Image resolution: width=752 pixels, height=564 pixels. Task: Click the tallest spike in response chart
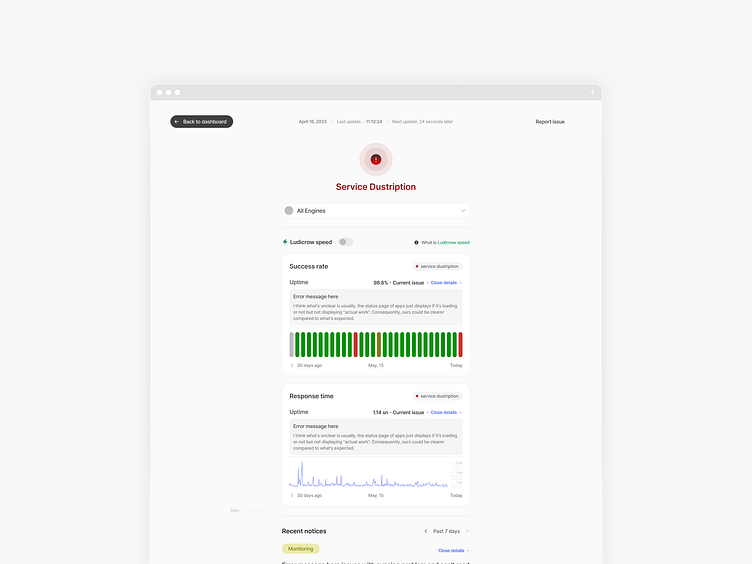302,474
